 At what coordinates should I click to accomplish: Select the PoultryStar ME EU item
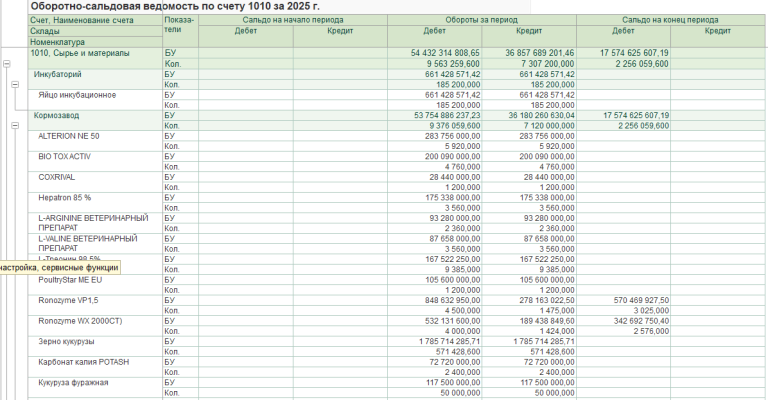coord(70,280)
